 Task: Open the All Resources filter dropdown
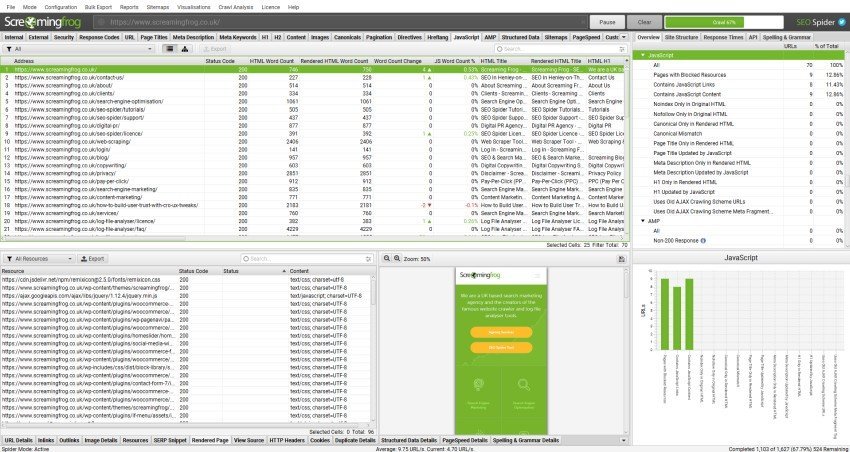[x=38, y=258]
